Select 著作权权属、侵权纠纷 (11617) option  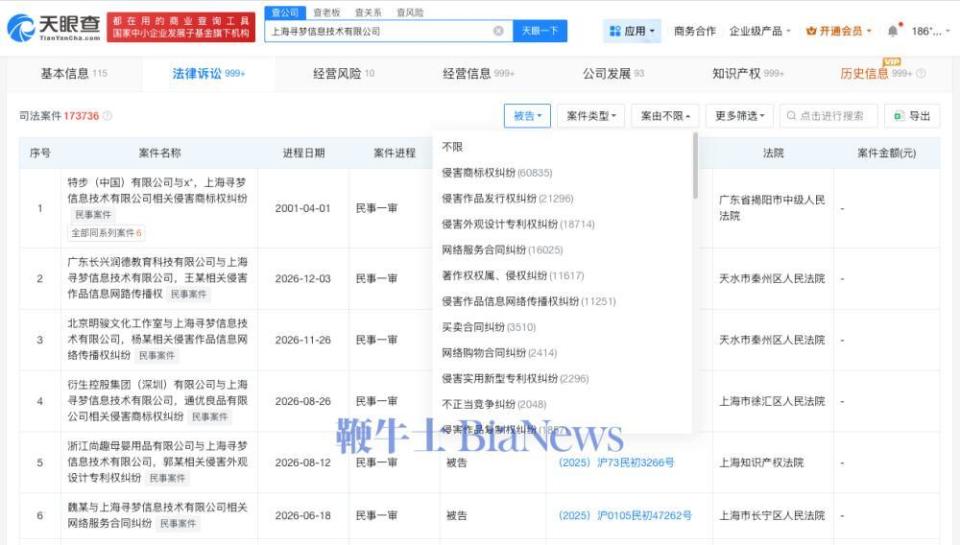click(512, 276)
